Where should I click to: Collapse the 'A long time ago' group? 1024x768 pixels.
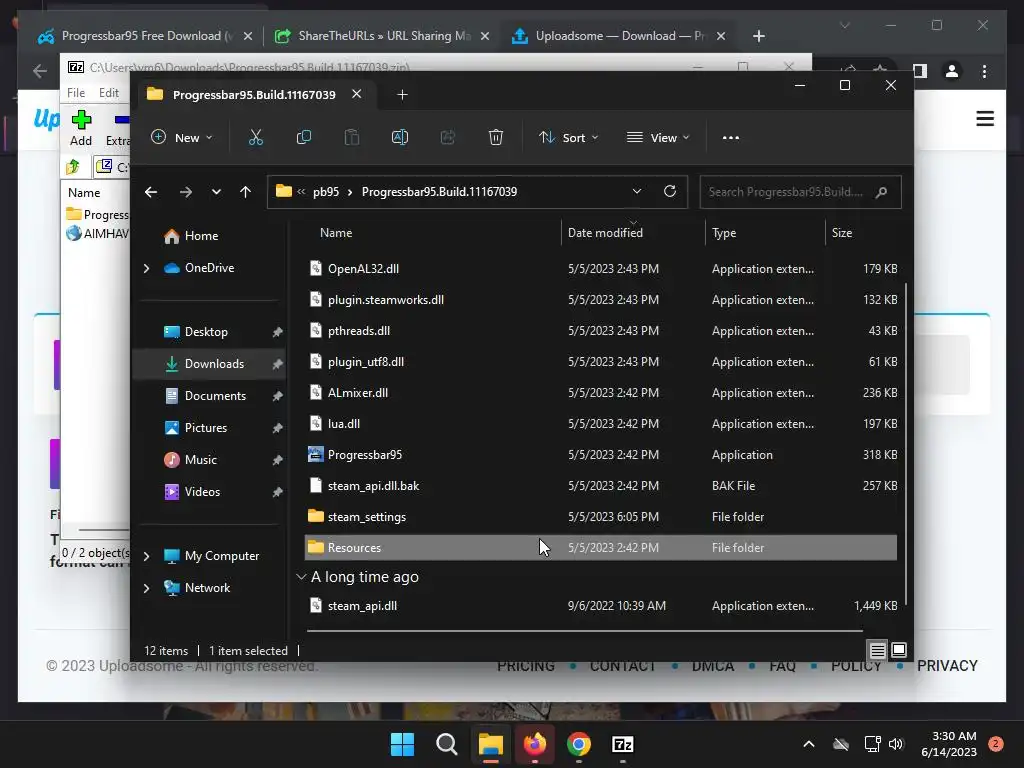pyautogui.click(x=301, y=577)
